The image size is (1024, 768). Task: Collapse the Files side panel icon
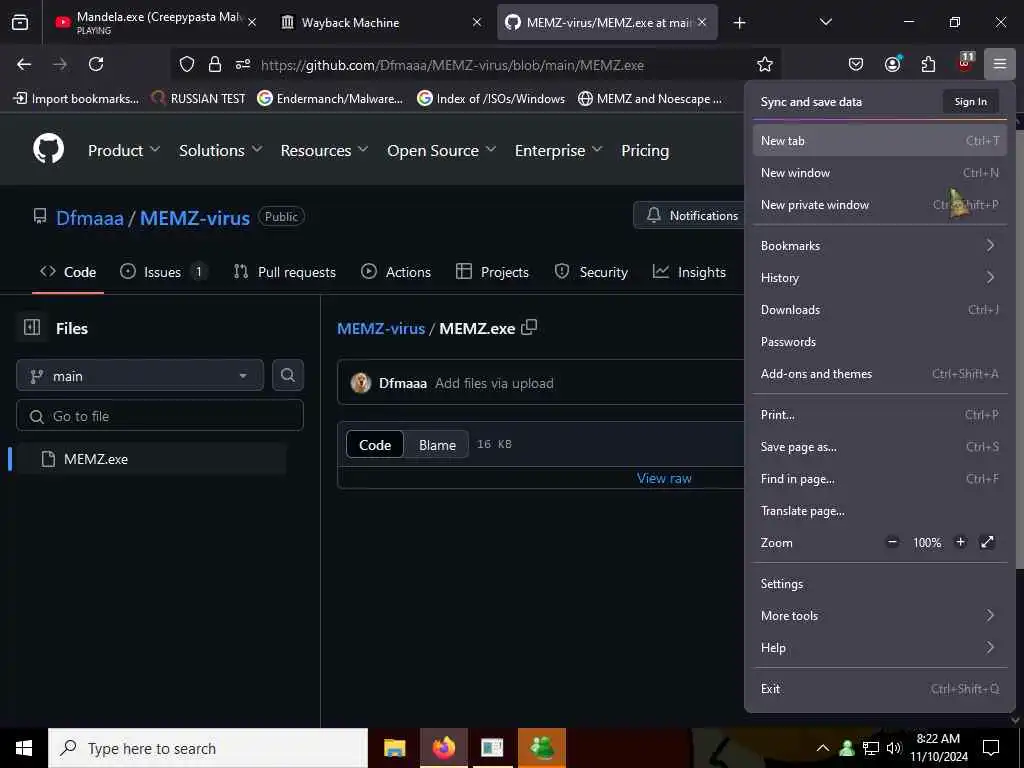32,327
